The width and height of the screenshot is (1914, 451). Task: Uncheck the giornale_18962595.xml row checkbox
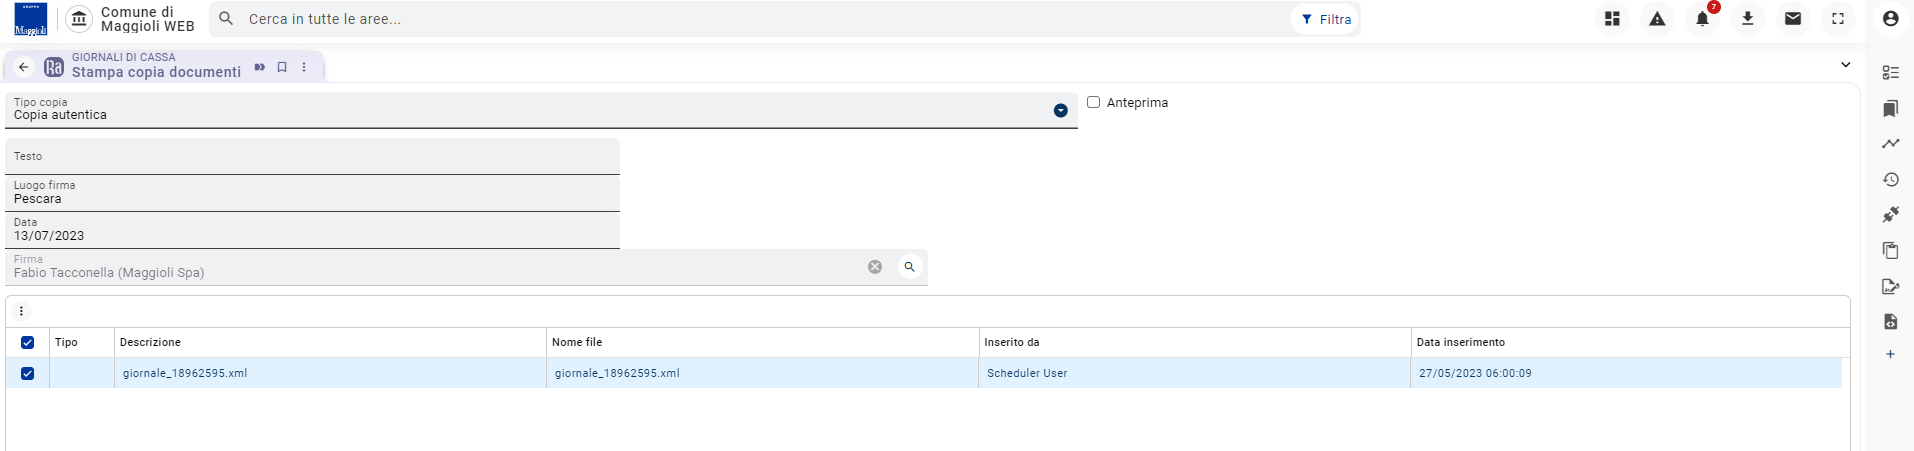[x=27, y=373]
